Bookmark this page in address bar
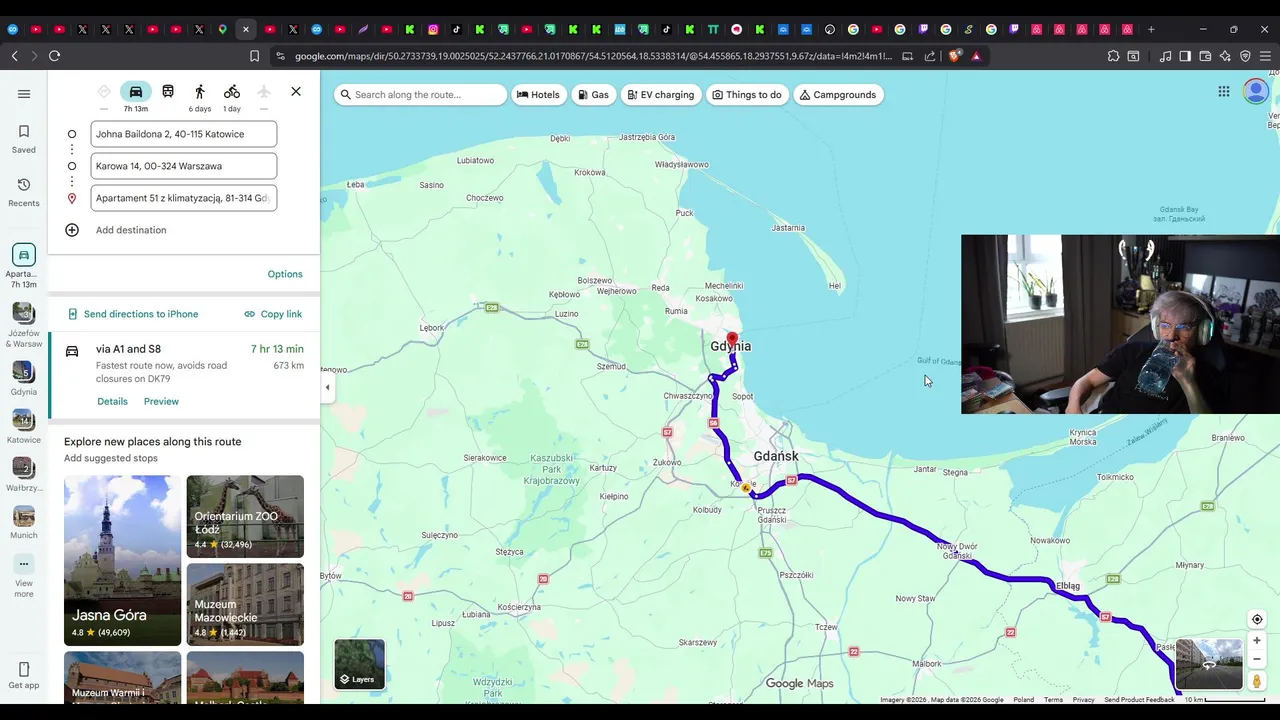The height and width of the screenshot is (720, 1280). pyautogui.click(x=254, y=56)
